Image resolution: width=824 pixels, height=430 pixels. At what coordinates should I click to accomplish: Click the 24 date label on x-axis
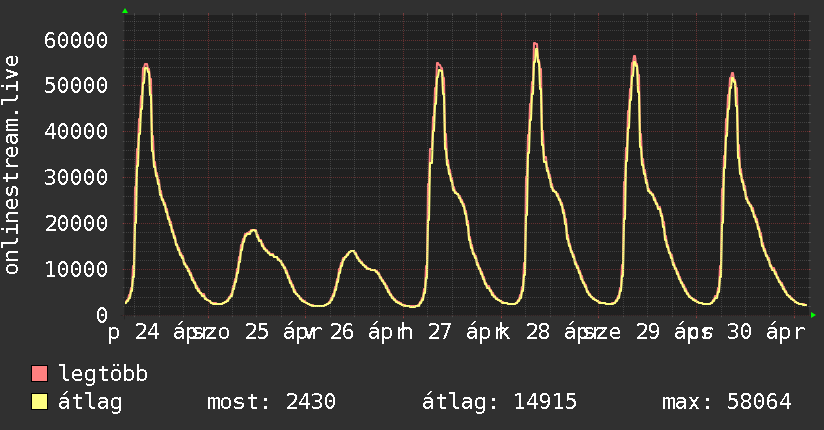pos(147,332)
